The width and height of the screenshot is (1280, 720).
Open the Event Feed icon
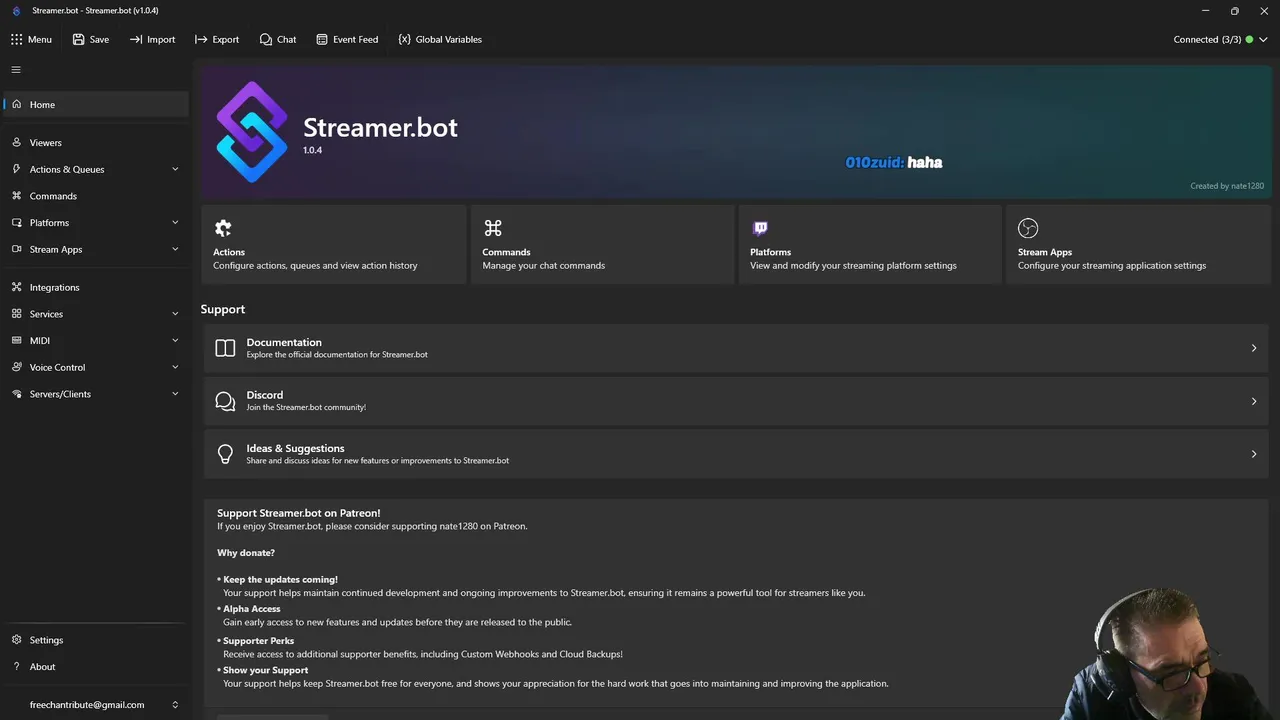[x=322, y=39]
